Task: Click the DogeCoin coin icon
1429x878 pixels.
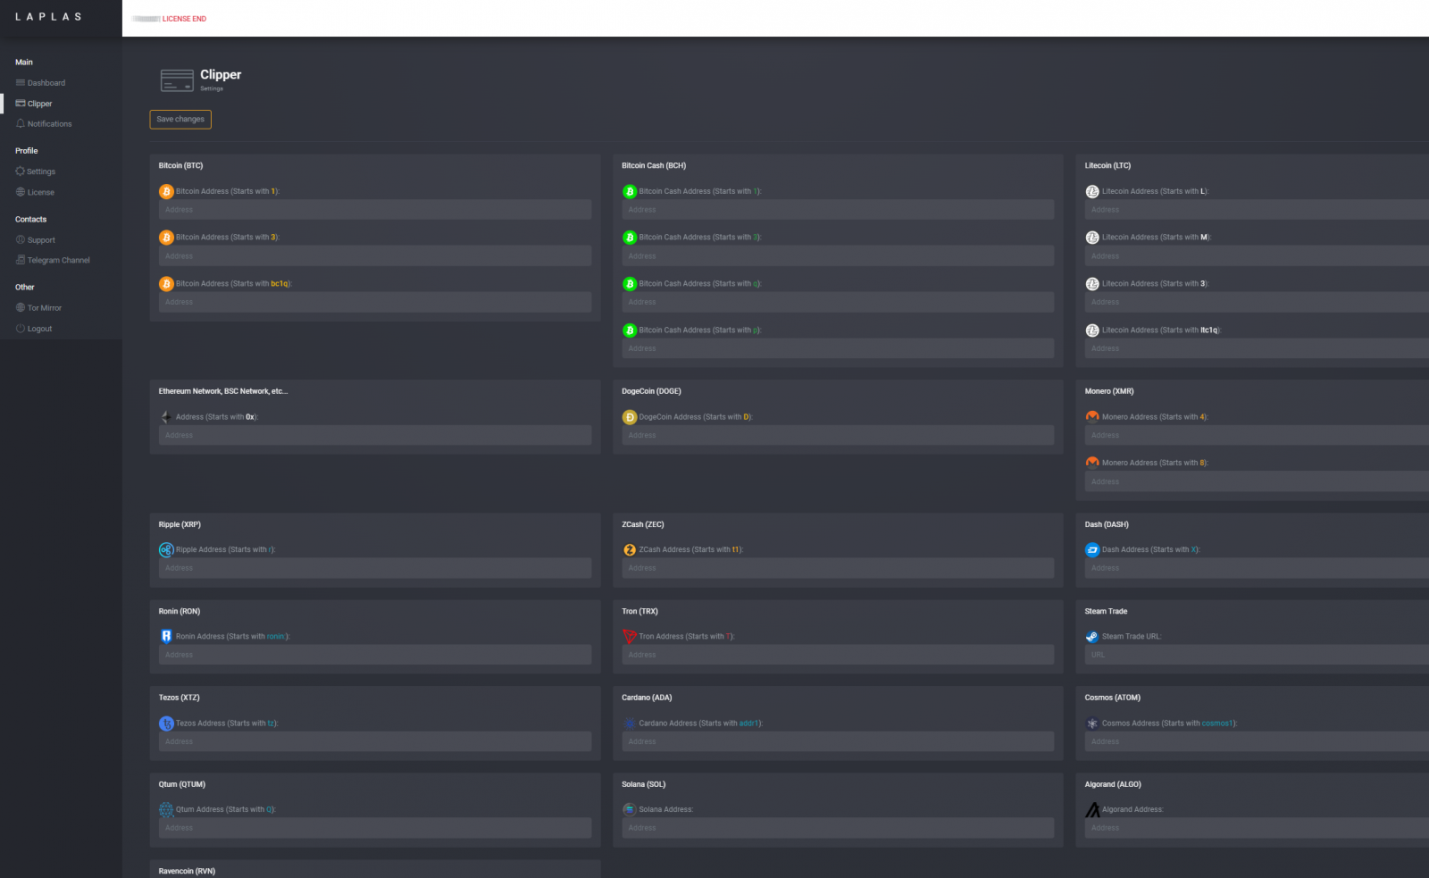Action: tap(630, 417)
